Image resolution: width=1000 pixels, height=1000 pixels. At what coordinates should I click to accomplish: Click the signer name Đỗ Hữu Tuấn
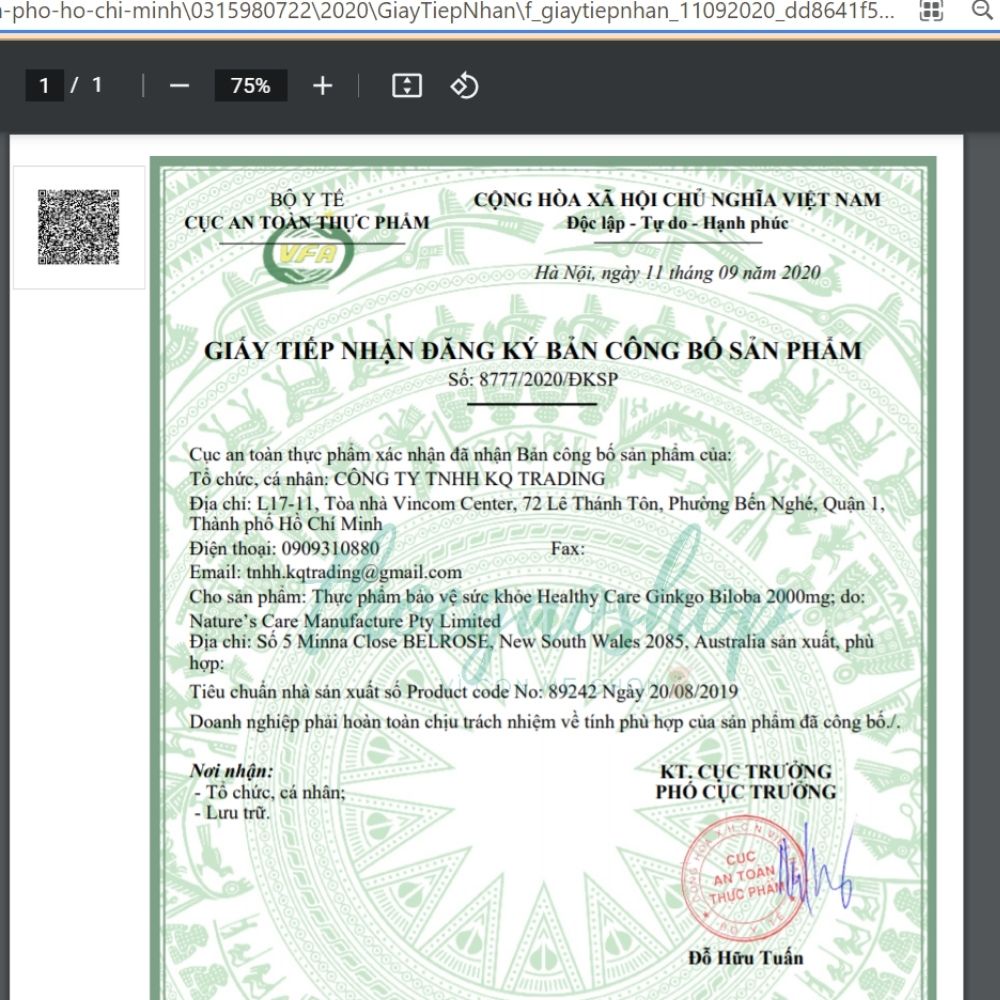[745, 957]
